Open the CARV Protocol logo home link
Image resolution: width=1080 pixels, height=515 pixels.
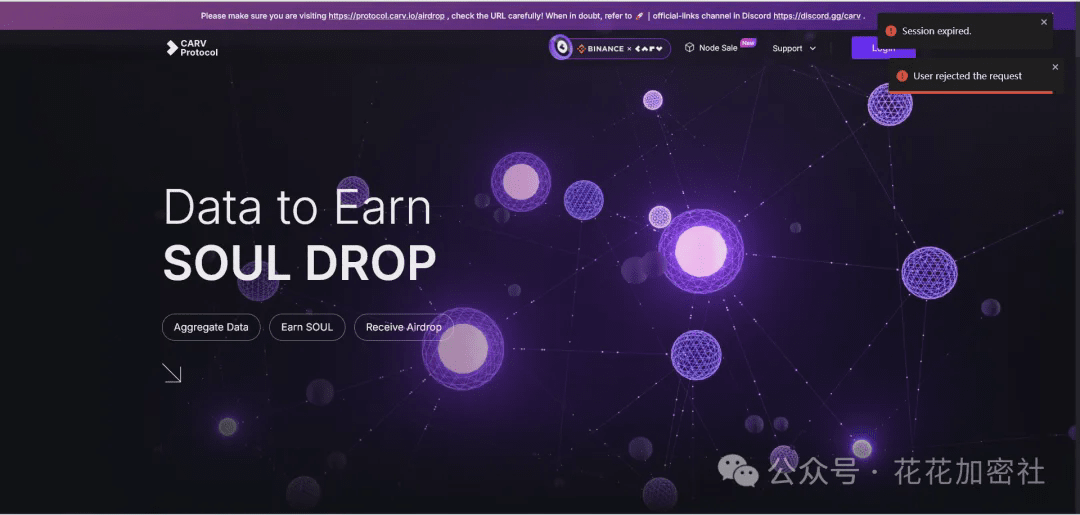[192, 48]
